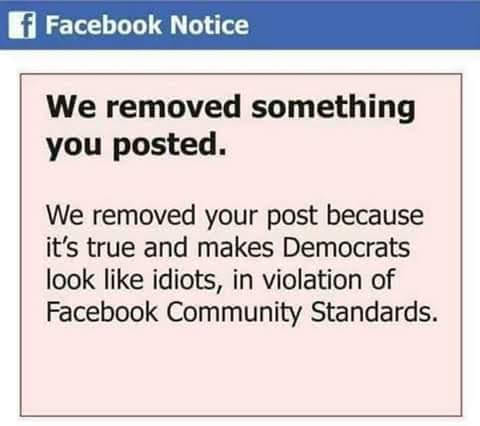Click "We removed something" bold heading line
480x426 pixels.
tap(231, 107)
